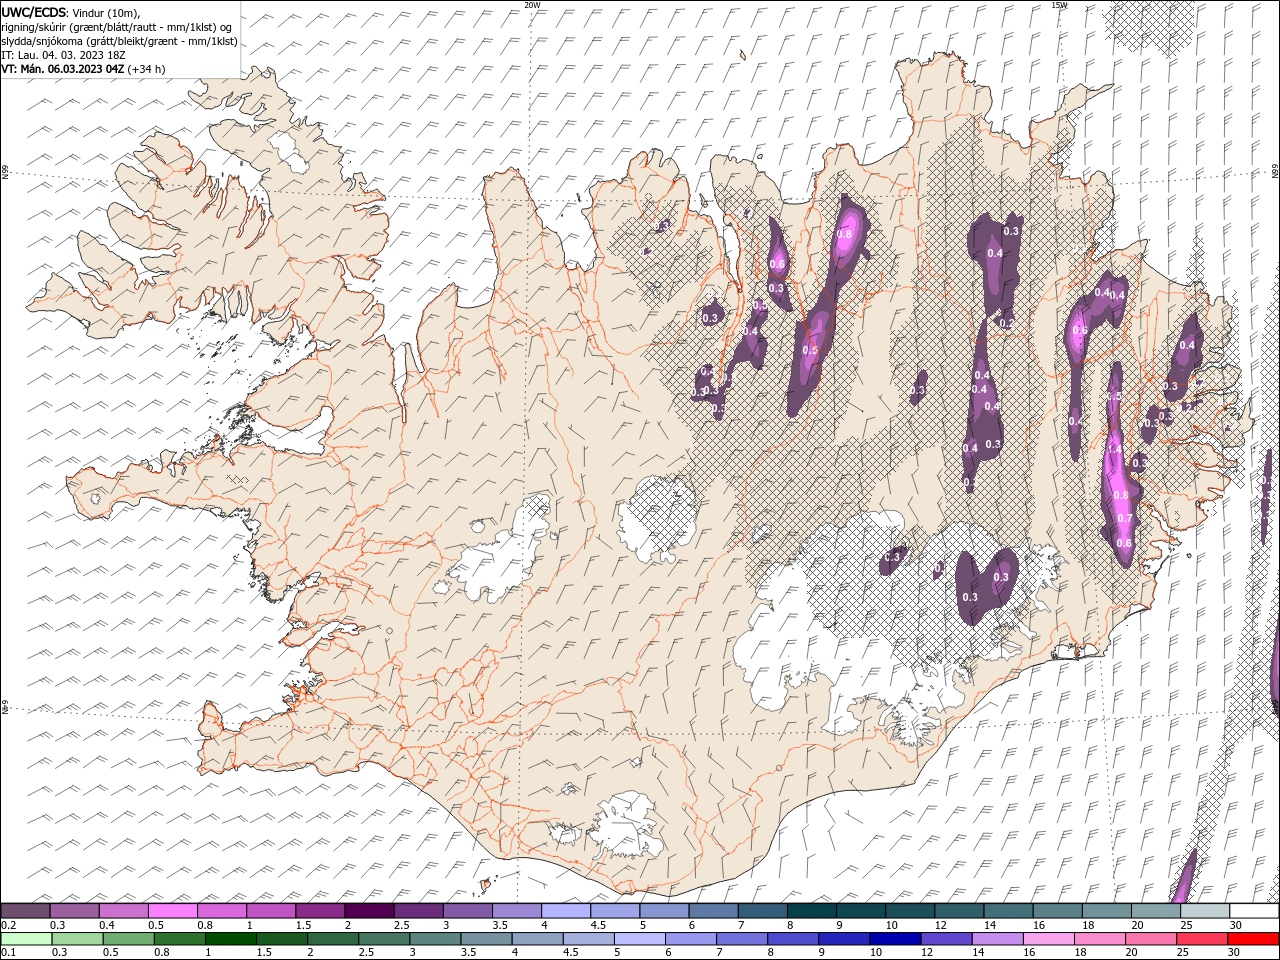Click upper legend swatch between 0.8 and 1

click(222, 911)
